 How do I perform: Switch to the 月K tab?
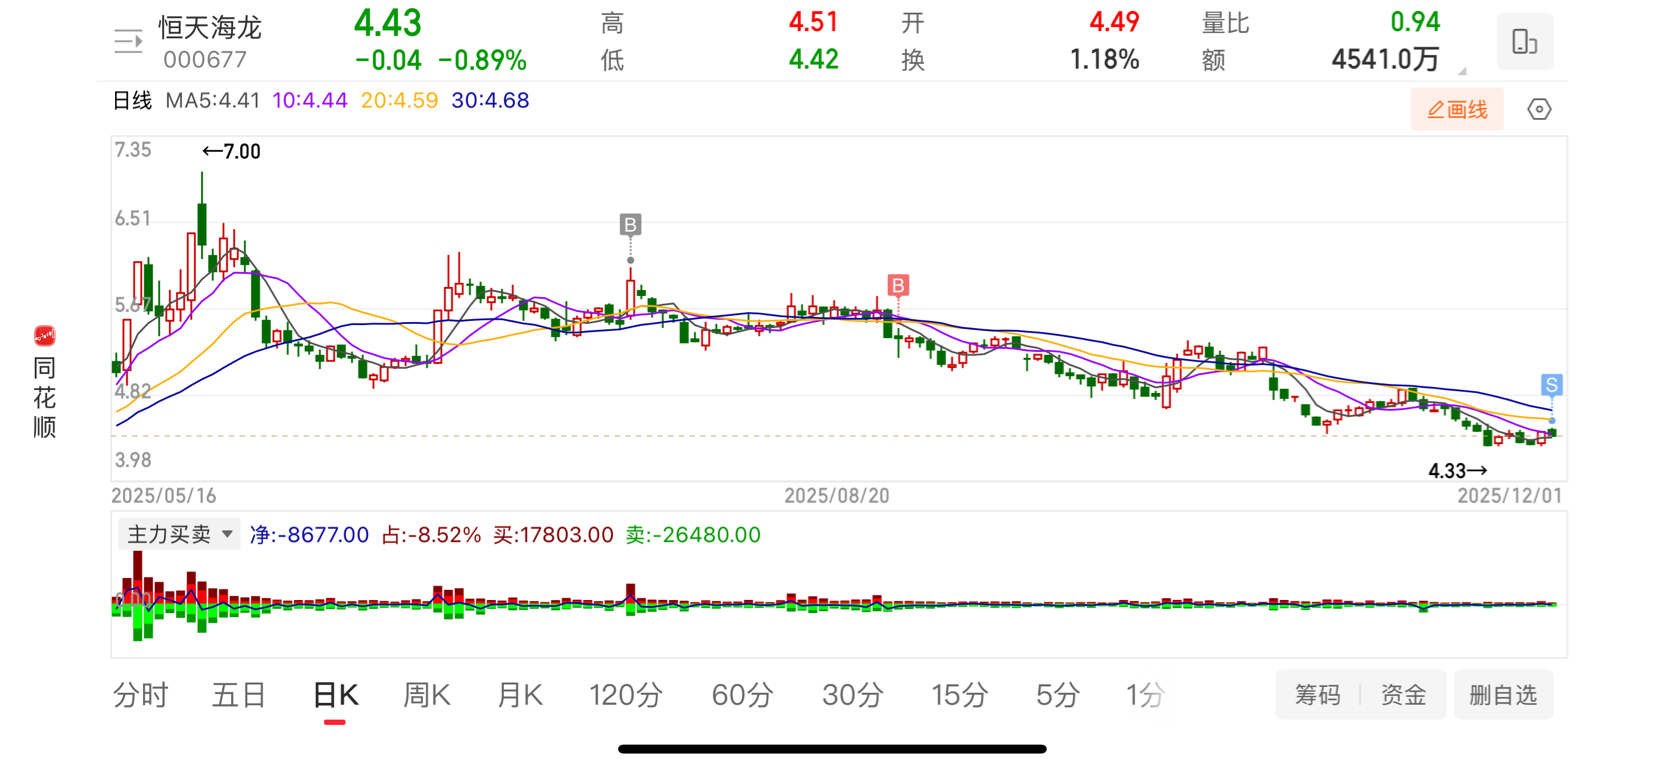520,695
